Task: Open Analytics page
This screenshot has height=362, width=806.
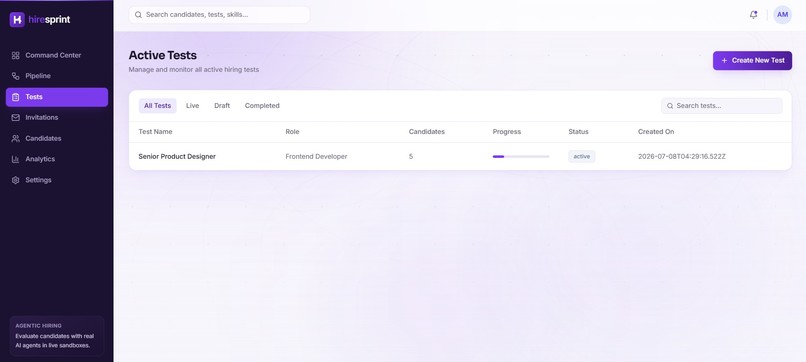Action: (x=57, y=159)
